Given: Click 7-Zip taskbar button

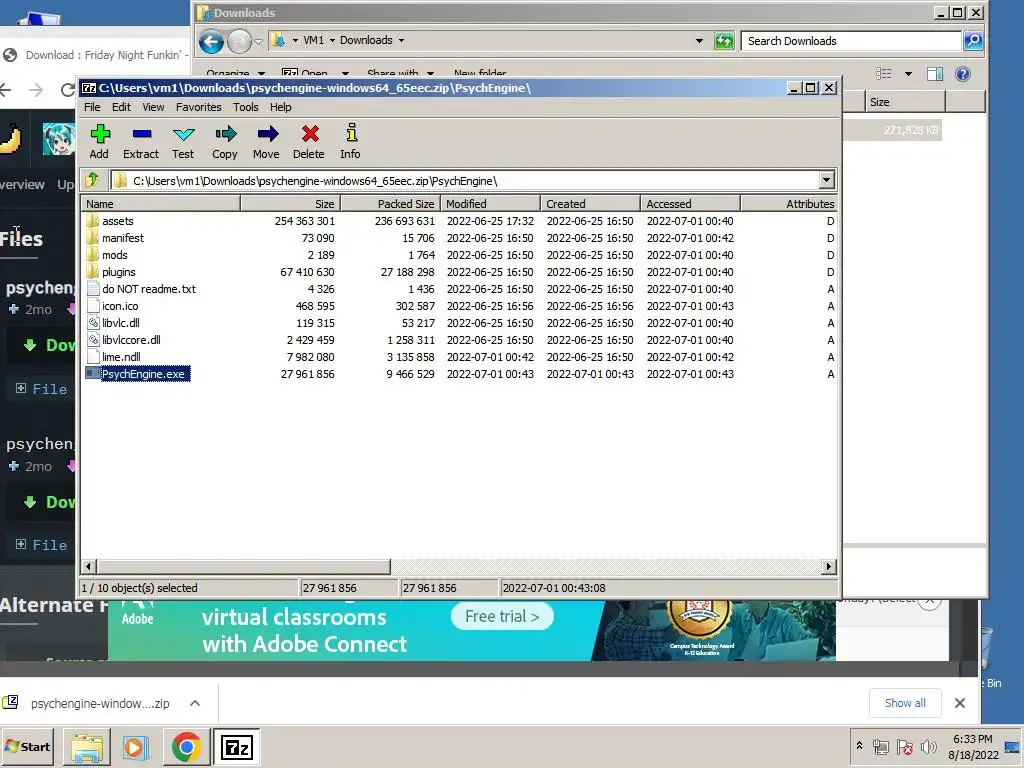Looking at the screenshot, I should pos(236,746).
